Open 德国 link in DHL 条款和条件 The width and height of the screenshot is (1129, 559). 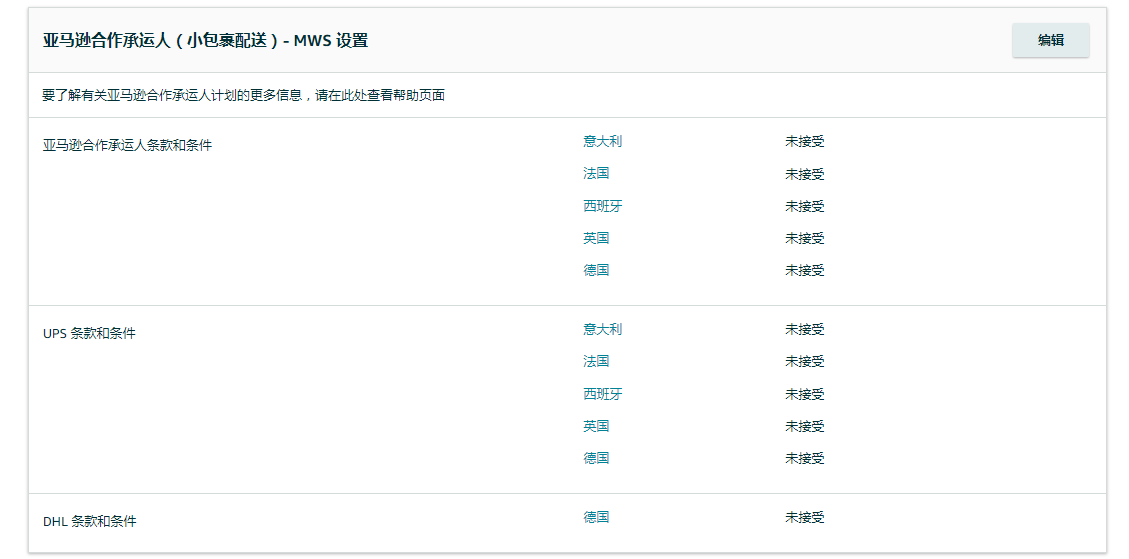click(596, 516)
